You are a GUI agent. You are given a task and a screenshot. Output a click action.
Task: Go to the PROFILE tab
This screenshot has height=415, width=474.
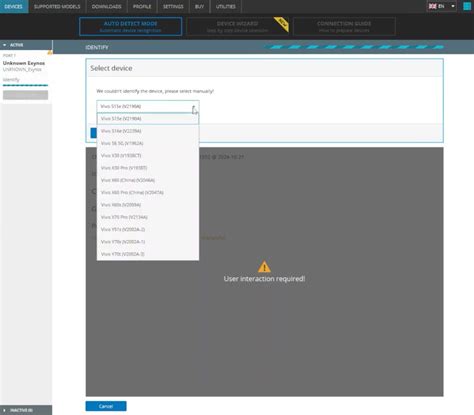click(x=142, y=6)
